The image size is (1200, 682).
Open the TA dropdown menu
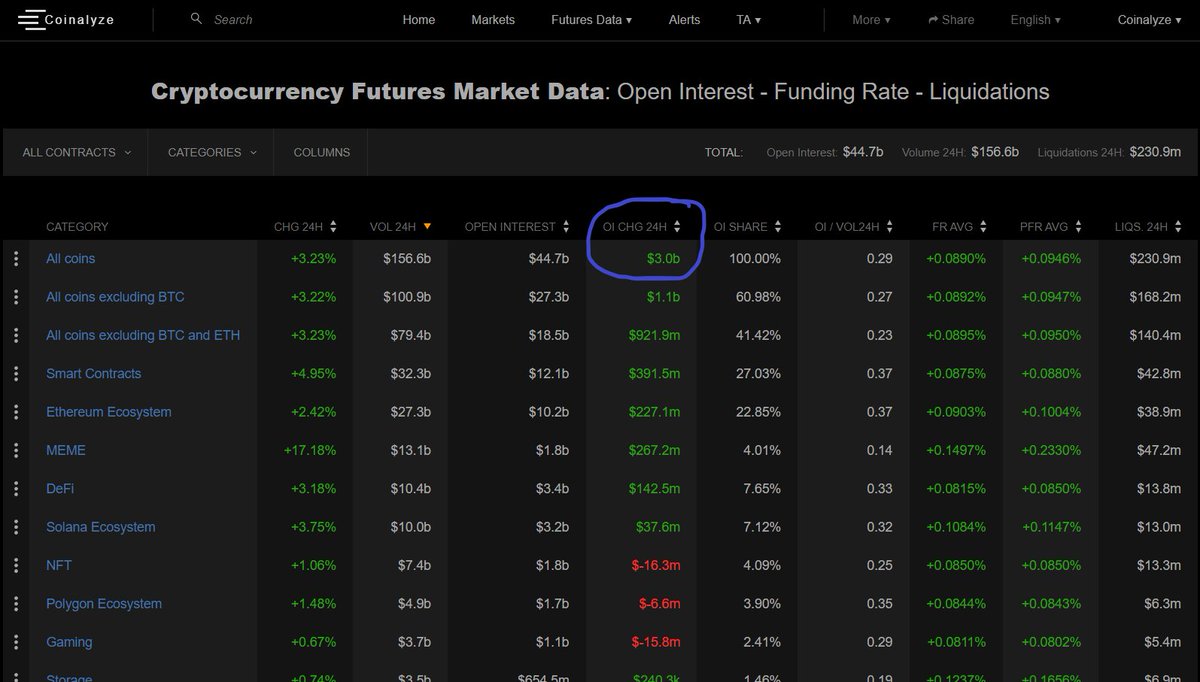(748, 20)
